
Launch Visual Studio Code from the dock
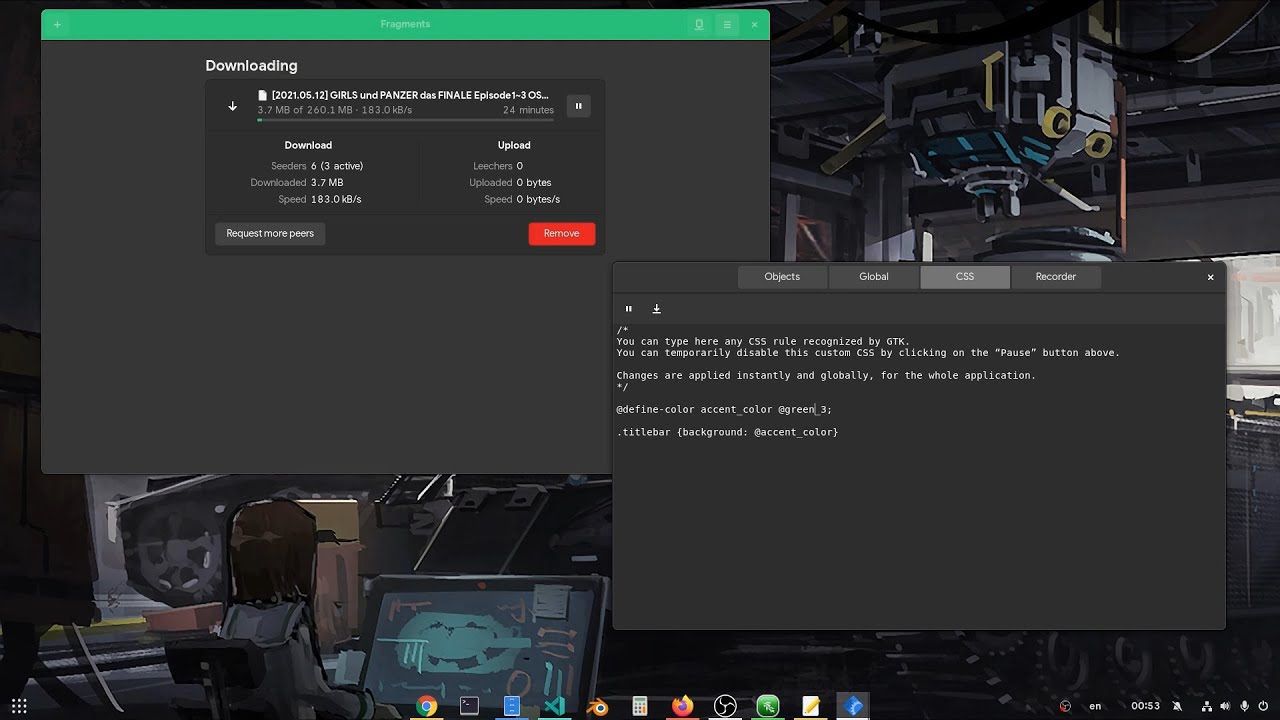click(555, 706)
